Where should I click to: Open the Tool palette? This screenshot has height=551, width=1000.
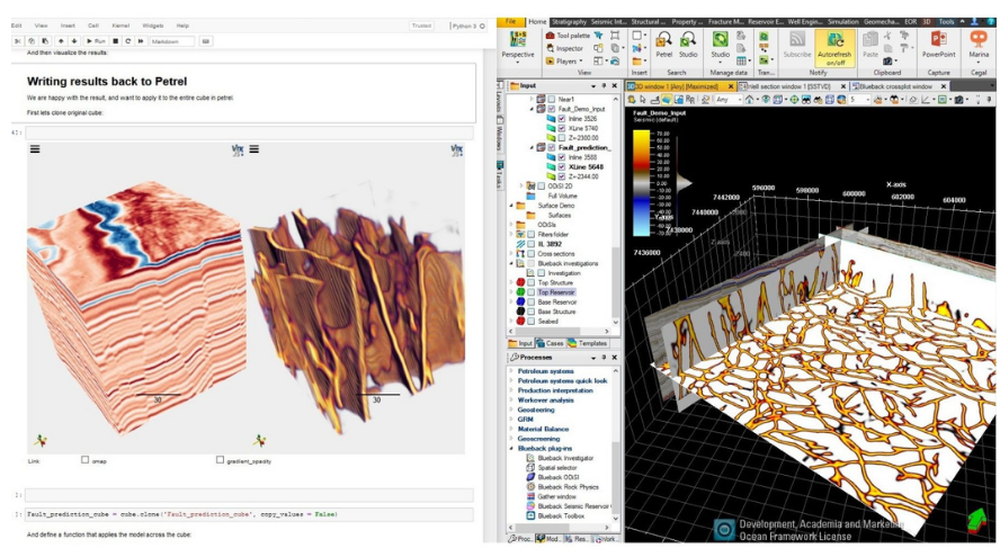[568, 36]
